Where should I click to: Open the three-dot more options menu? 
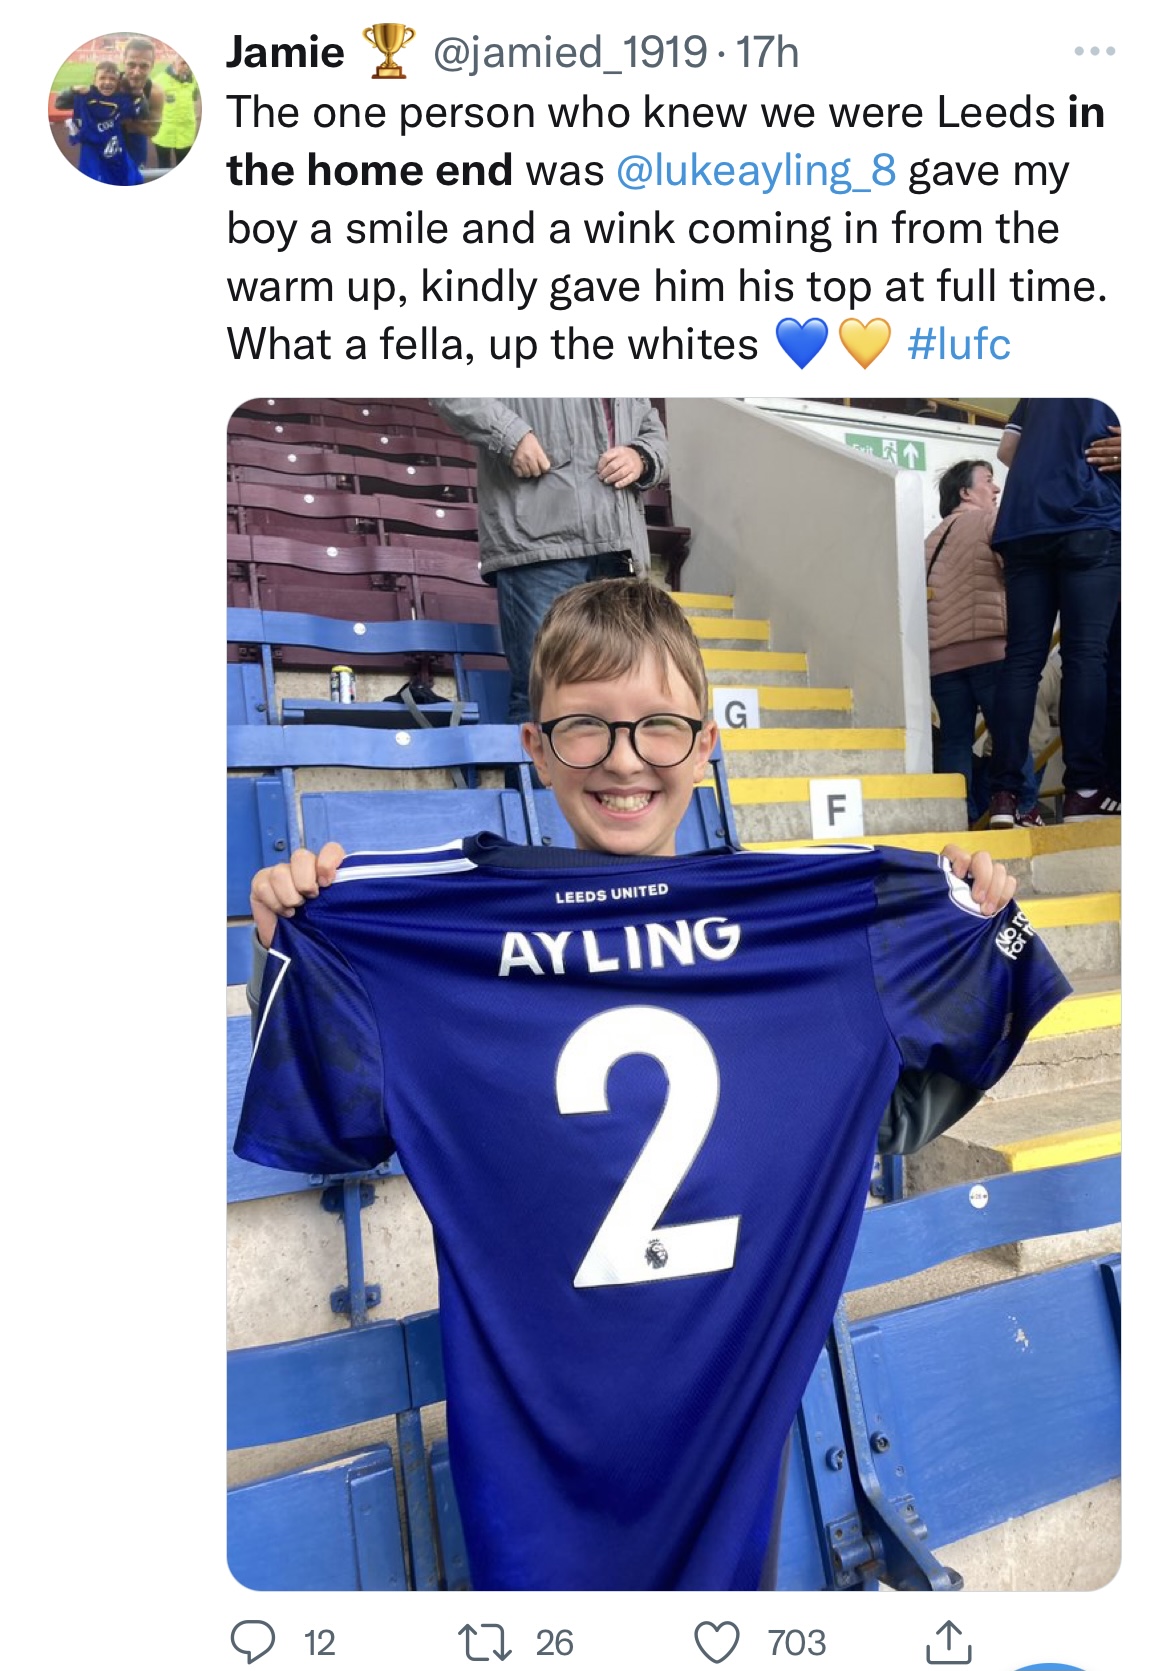1094,52
